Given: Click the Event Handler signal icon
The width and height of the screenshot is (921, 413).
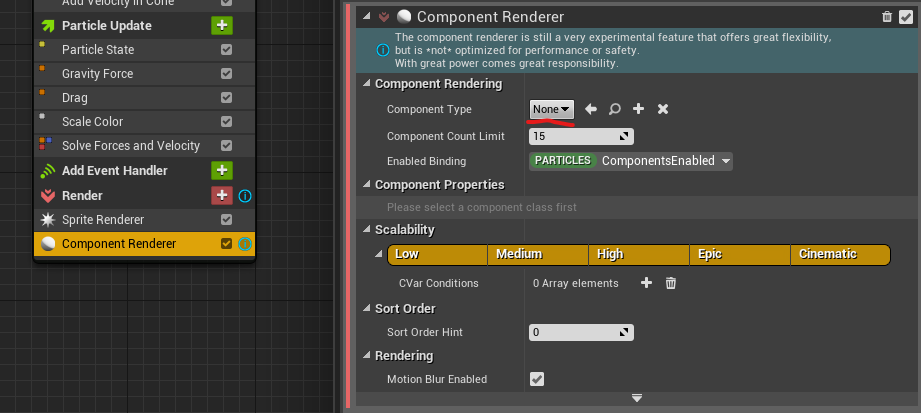Looking at the screenshot, I should (x=48, y=171).
